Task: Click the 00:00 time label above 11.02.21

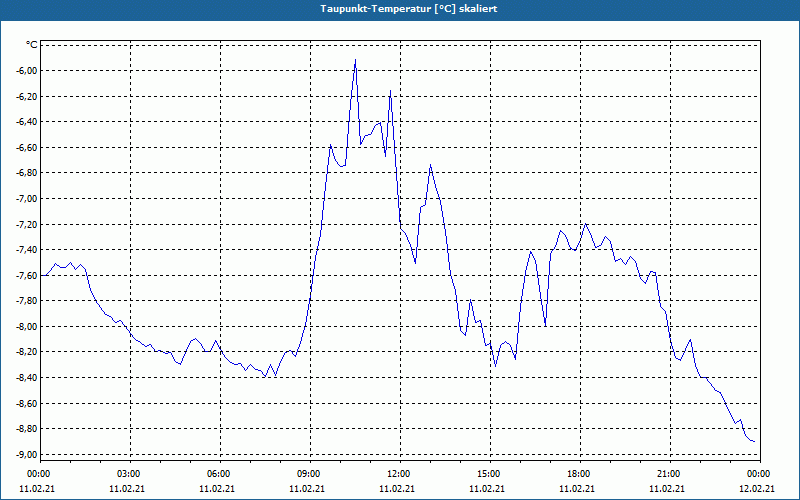Action: pos(37,474)
